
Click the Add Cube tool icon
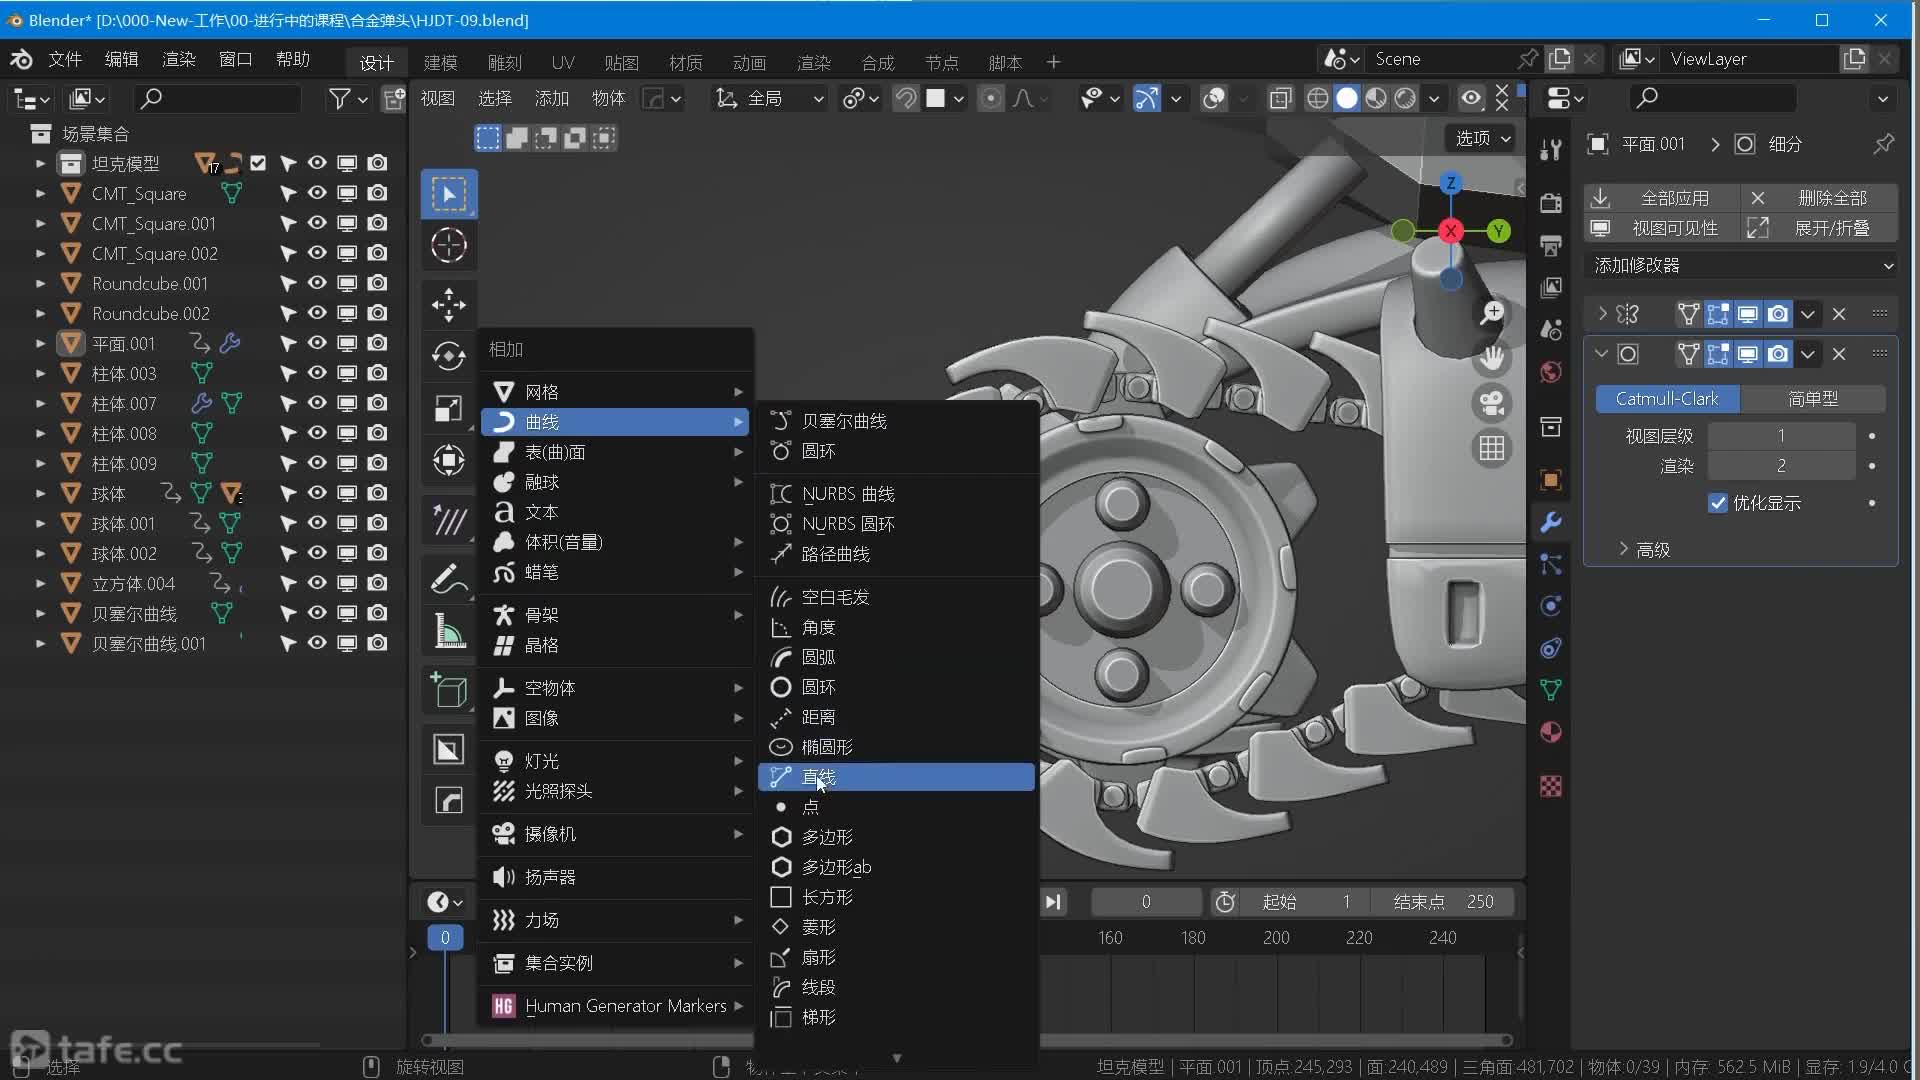coord(448,690)
